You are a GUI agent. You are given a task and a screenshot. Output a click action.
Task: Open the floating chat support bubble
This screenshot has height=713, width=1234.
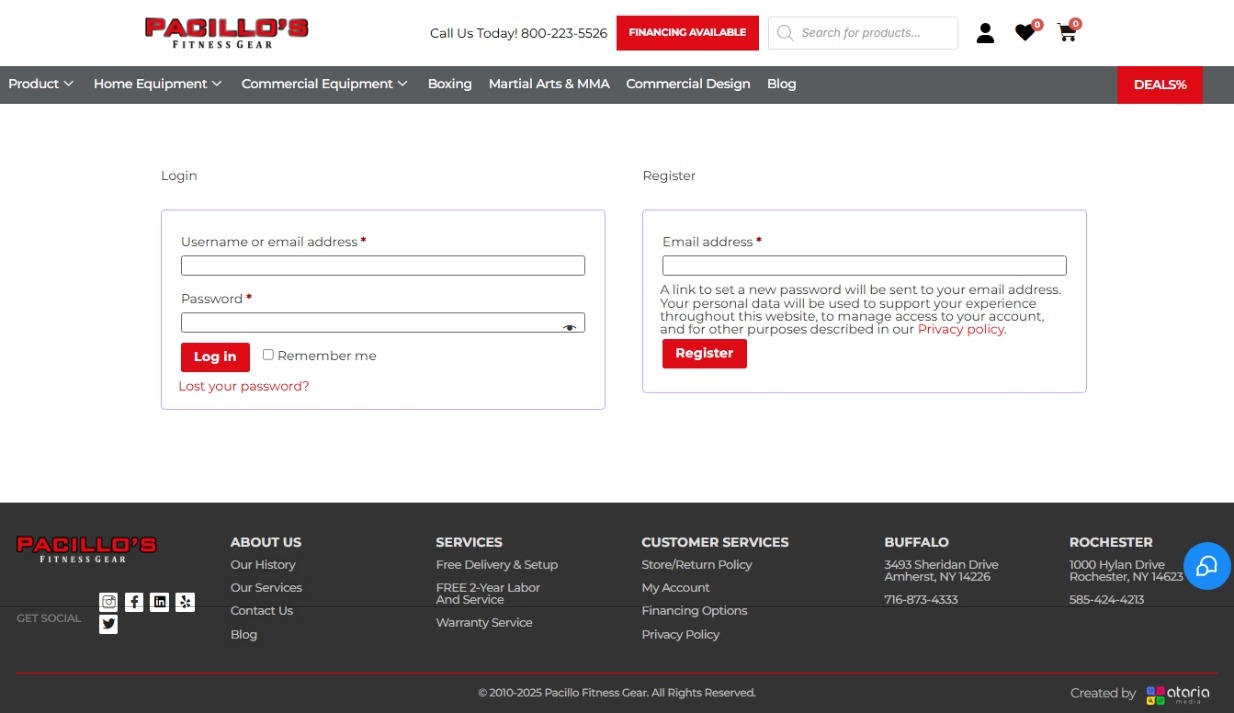[1207, 566]
